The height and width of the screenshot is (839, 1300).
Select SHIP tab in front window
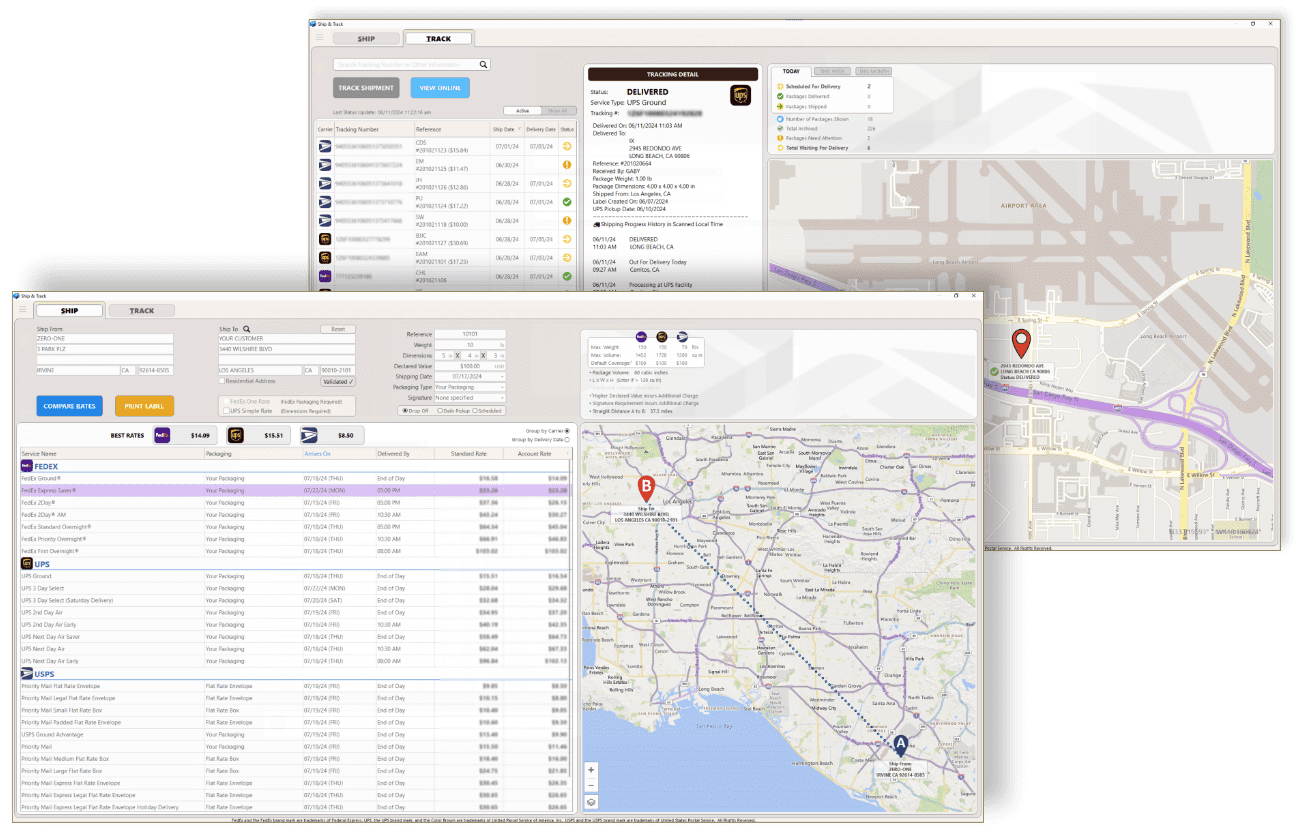point(69,311)
